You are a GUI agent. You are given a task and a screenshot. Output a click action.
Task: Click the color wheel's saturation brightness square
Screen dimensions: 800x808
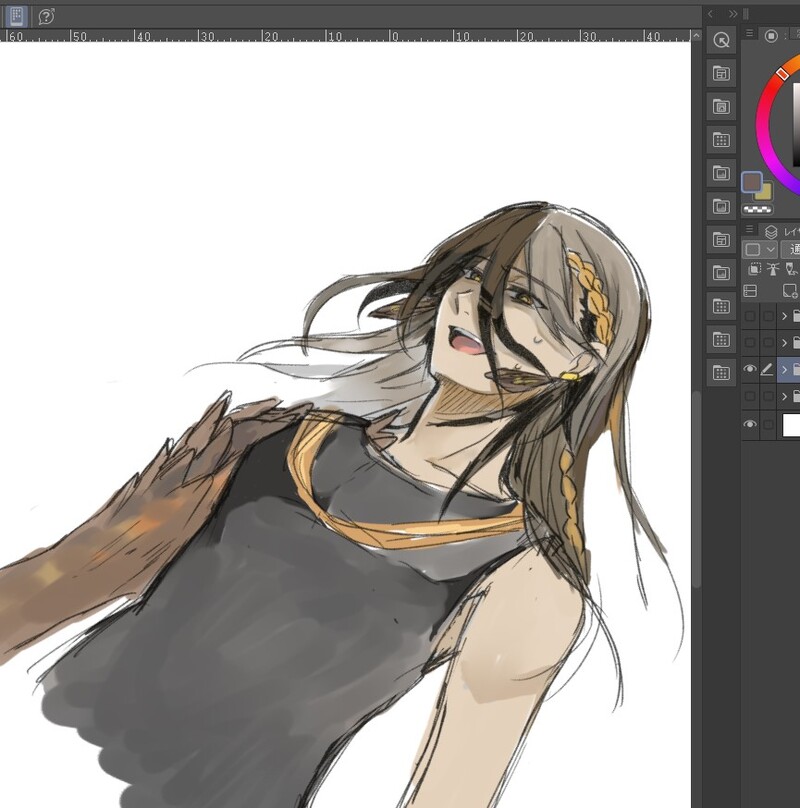click(796, 125)
